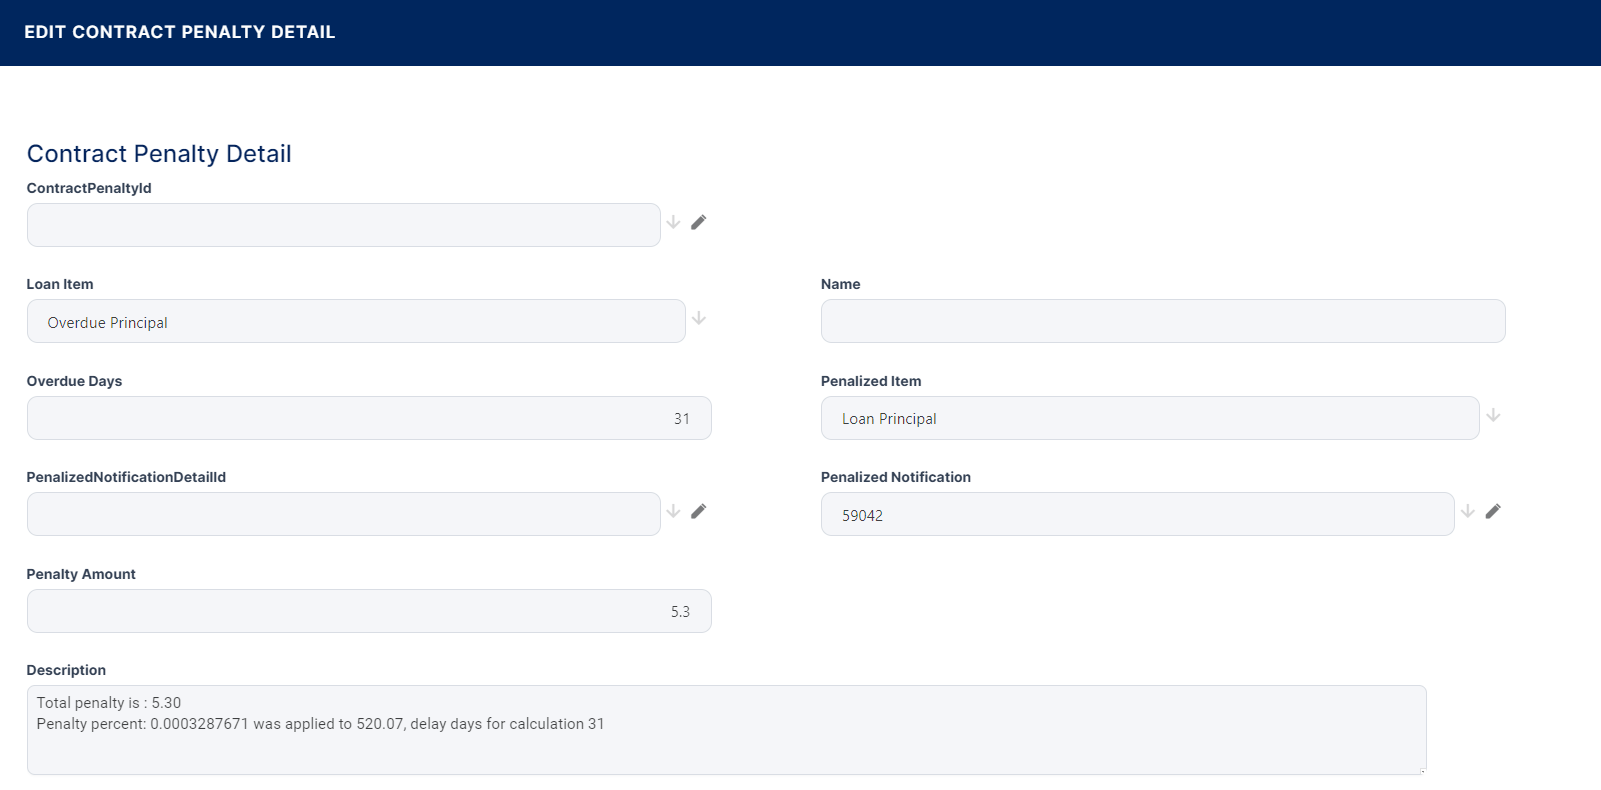Click the Edit Contract Penalty Detail header title

click(x=180, y=32)
